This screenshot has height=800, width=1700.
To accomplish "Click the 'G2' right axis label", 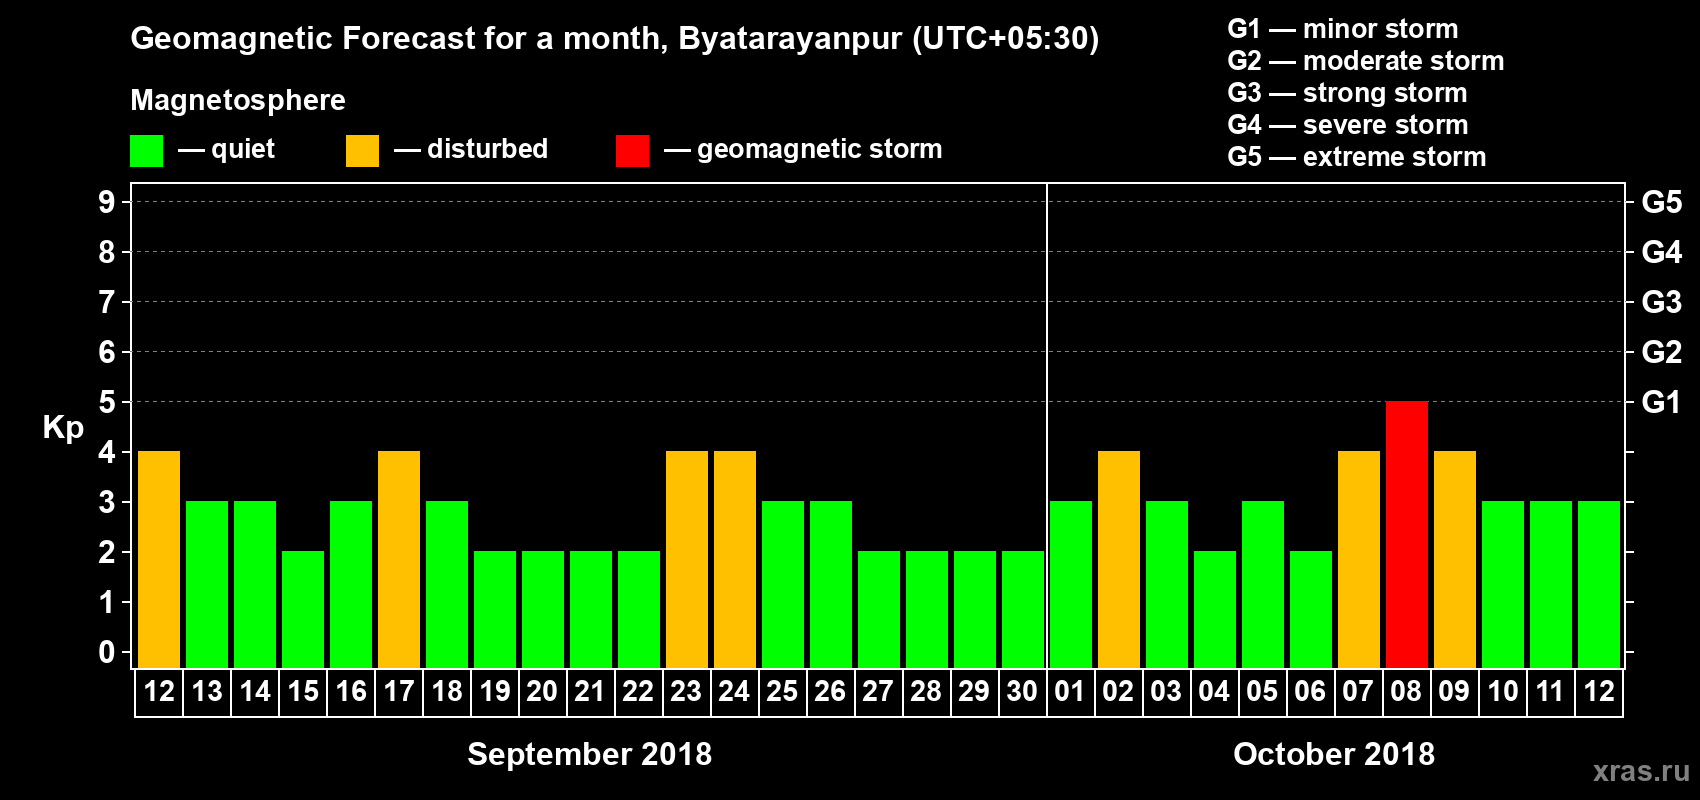I will [1662, 352].
